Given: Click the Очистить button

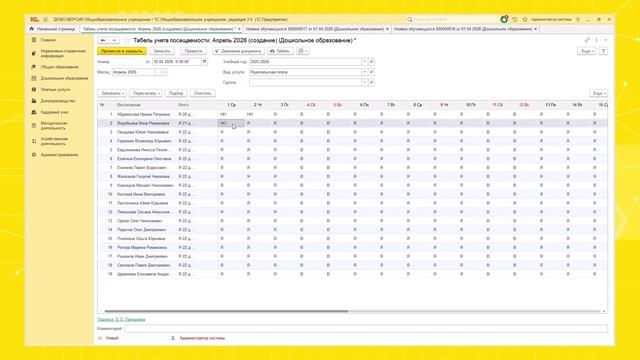Looking at the screenshot, I should tap(202, 93).
